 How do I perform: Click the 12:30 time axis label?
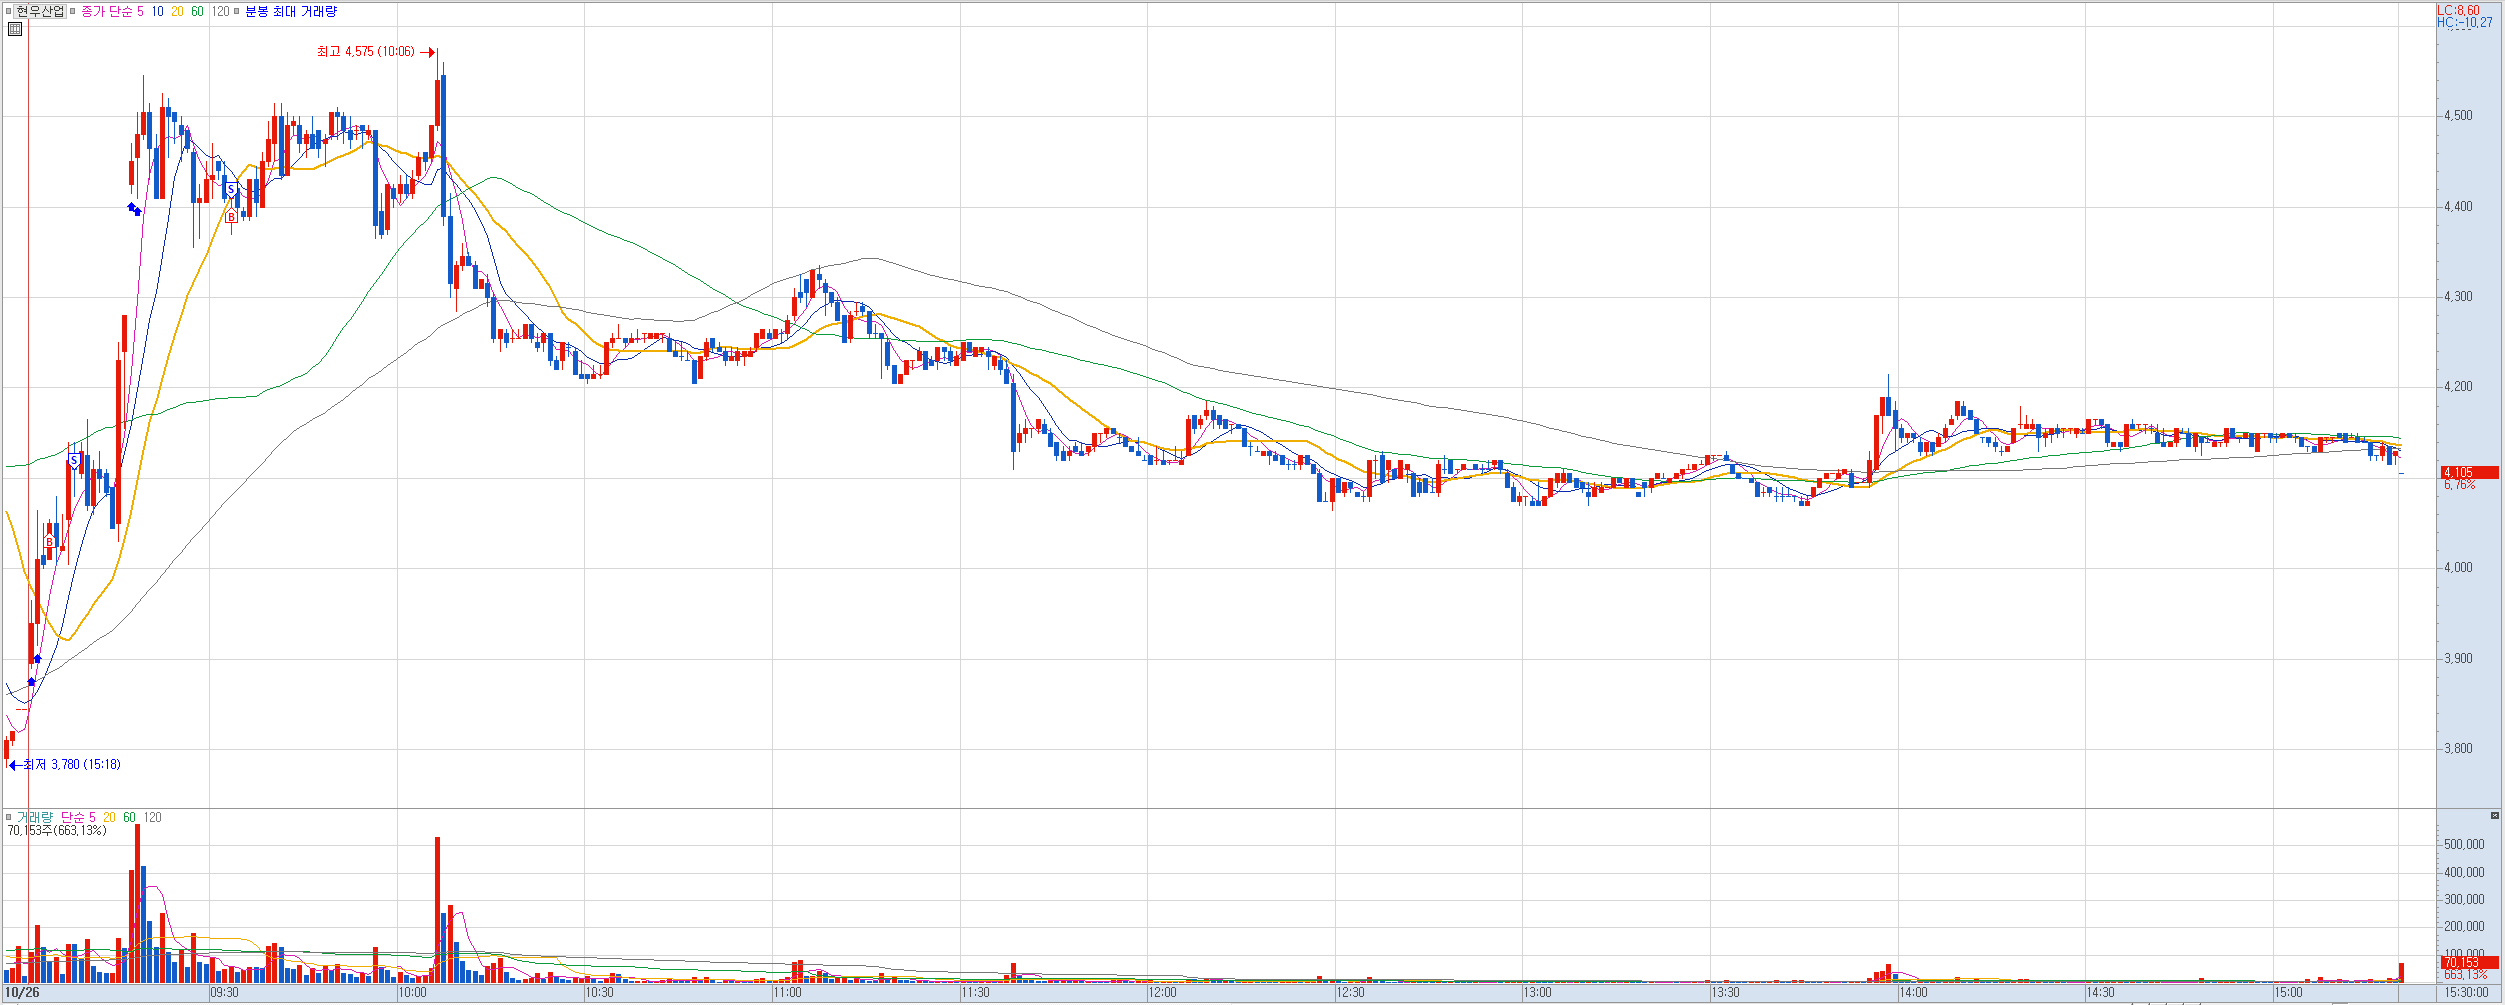point(1351,993)
